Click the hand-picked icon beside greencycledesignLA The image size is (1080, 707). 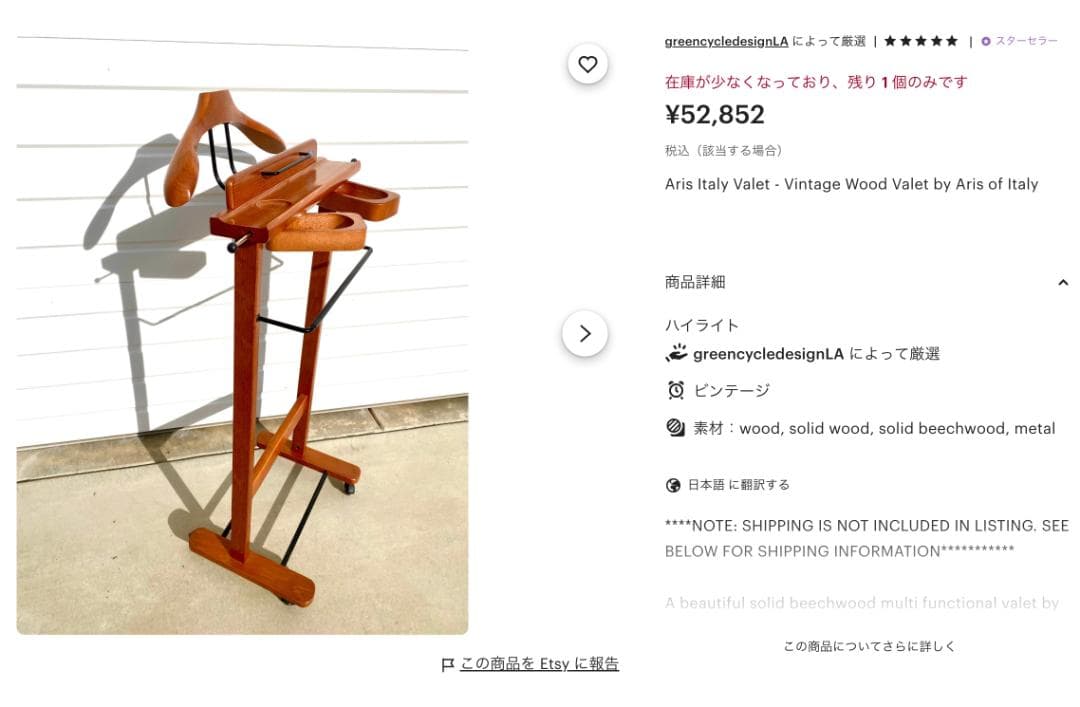(676, 354)
